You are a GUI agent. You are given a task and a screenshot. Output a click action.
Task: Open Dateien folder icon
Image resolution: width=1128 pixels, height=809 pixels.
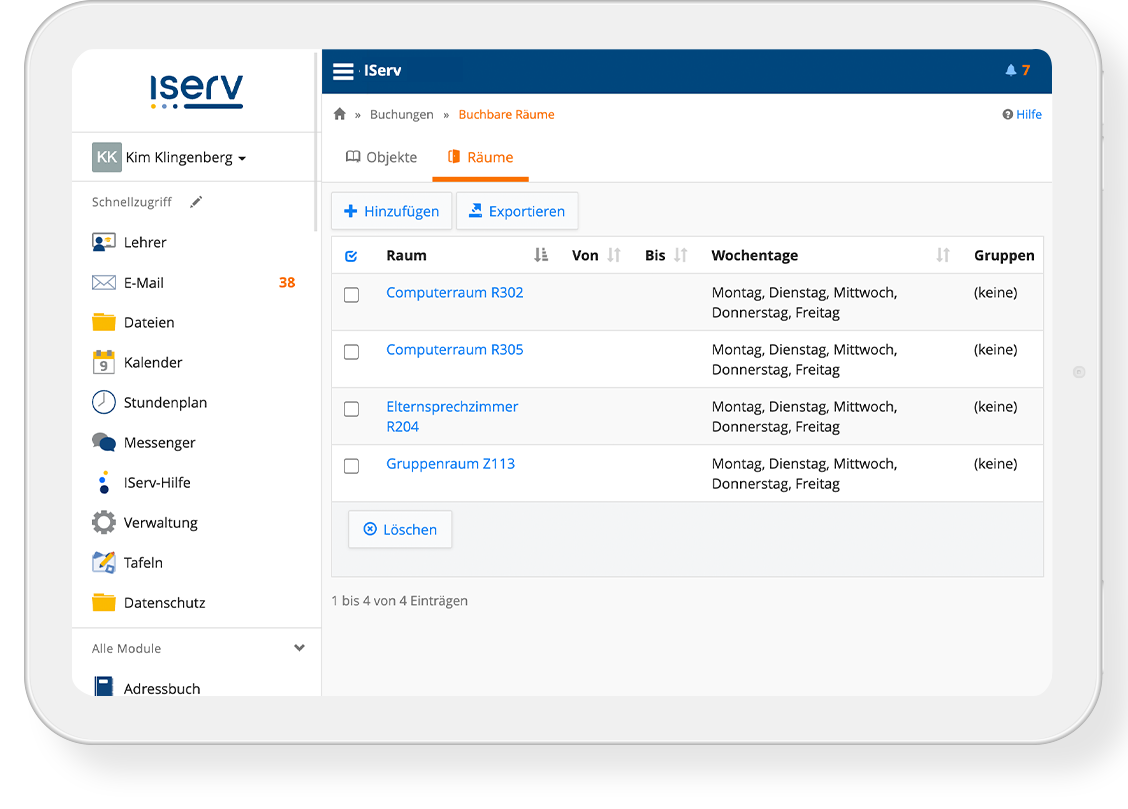104,322
